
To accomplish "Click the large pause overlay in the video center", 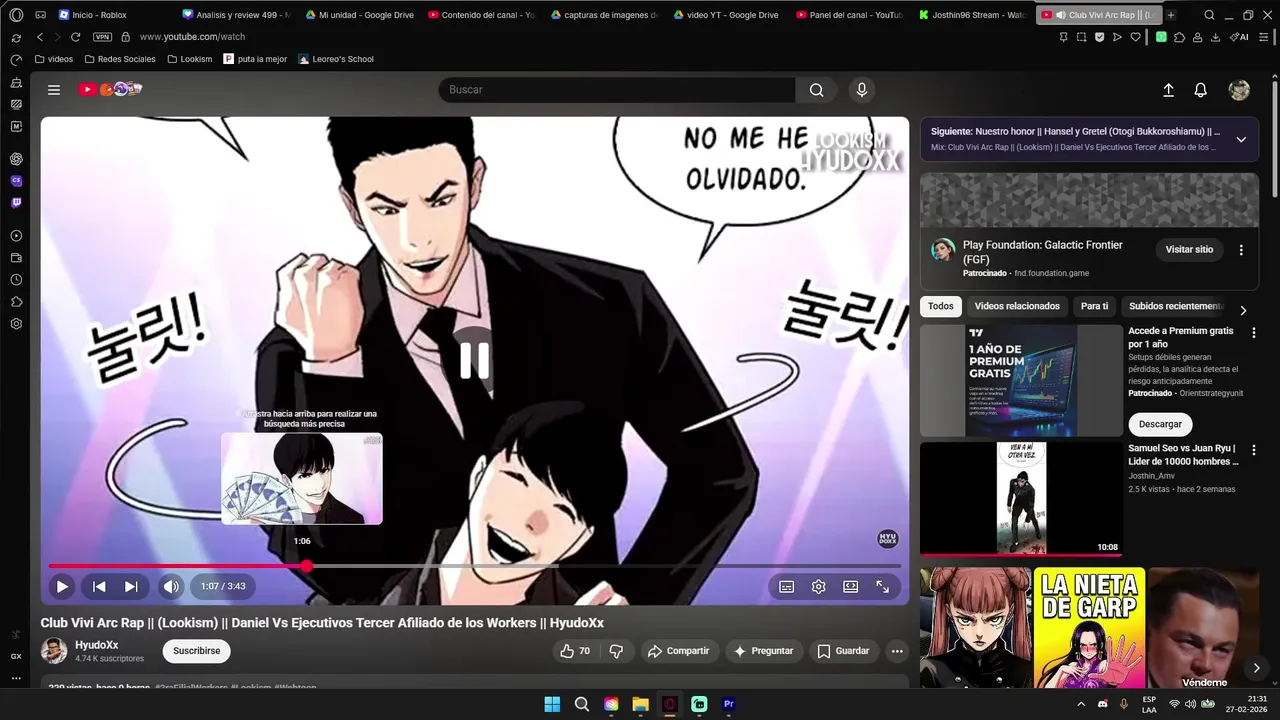I will pos(475,360).
